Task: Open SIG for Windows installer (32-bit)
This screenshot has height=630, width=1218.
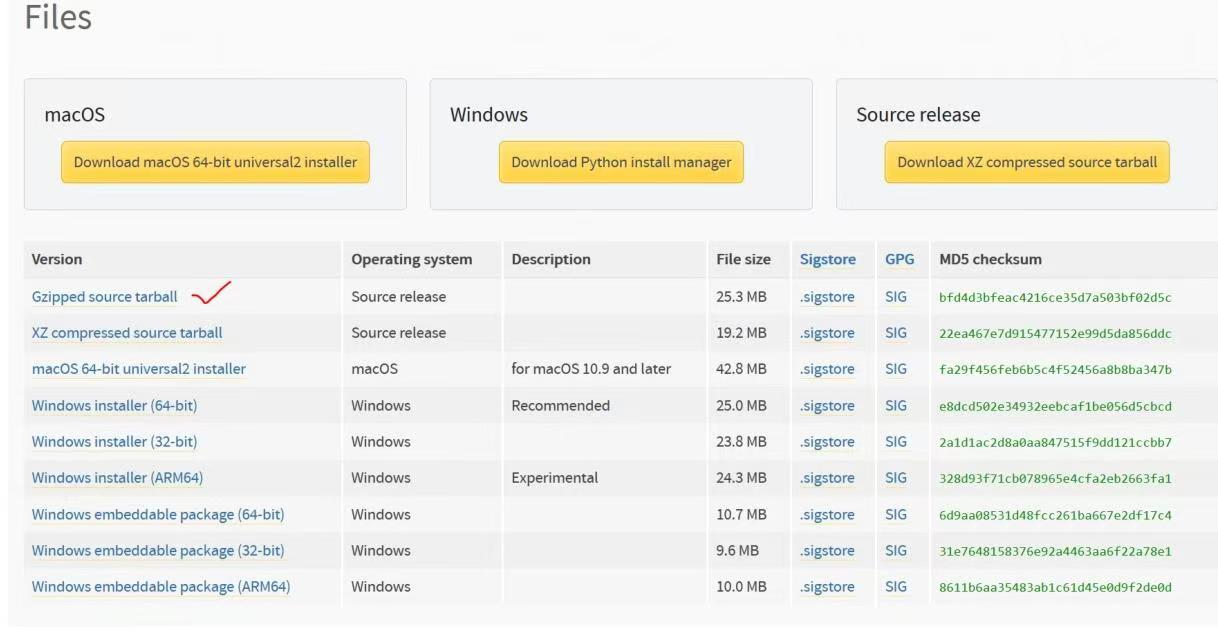Action: pos(896,442)
